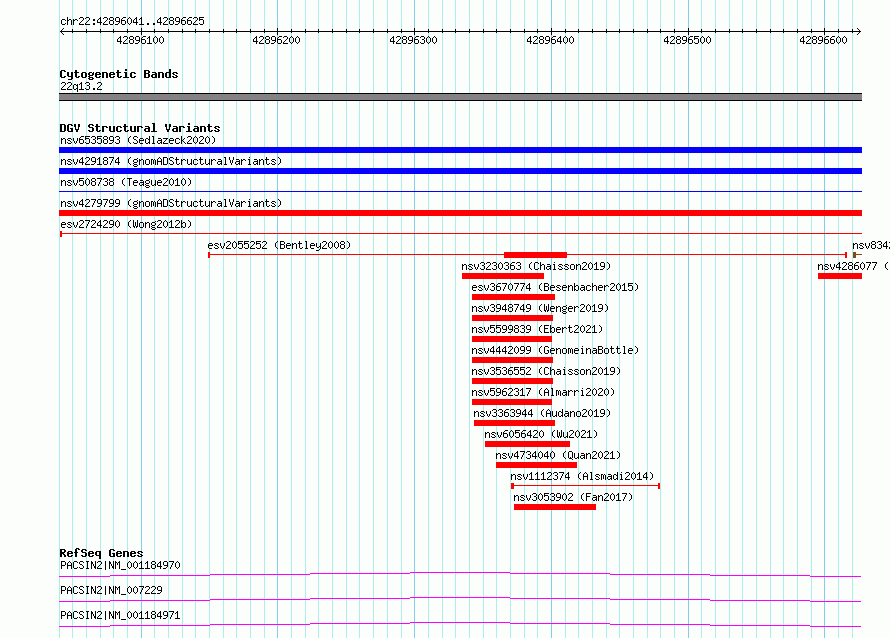Click the nsv4279799 gnomAD variant label
The width and height of the screenshot is (890, 638).
click(171, 203)
